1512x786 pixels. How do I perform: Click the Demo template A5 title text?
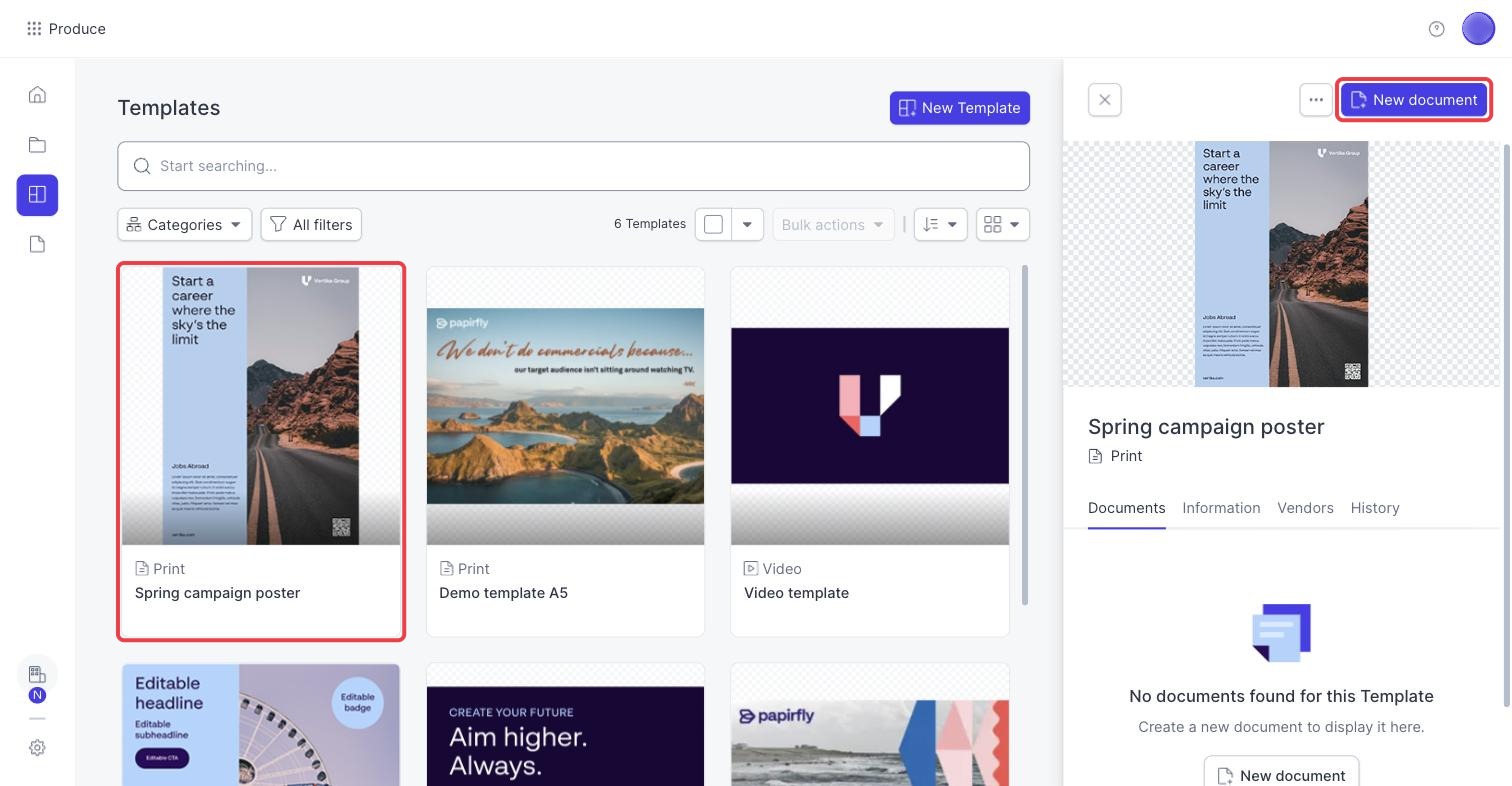coord(503,593)
